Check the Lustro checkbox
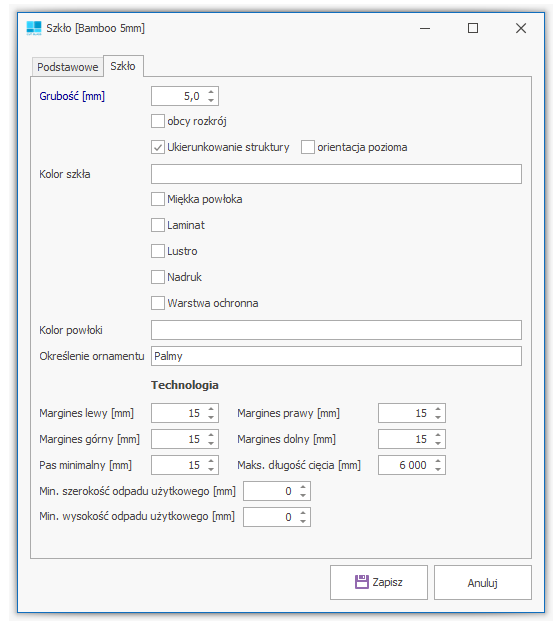 click(158, 251)
